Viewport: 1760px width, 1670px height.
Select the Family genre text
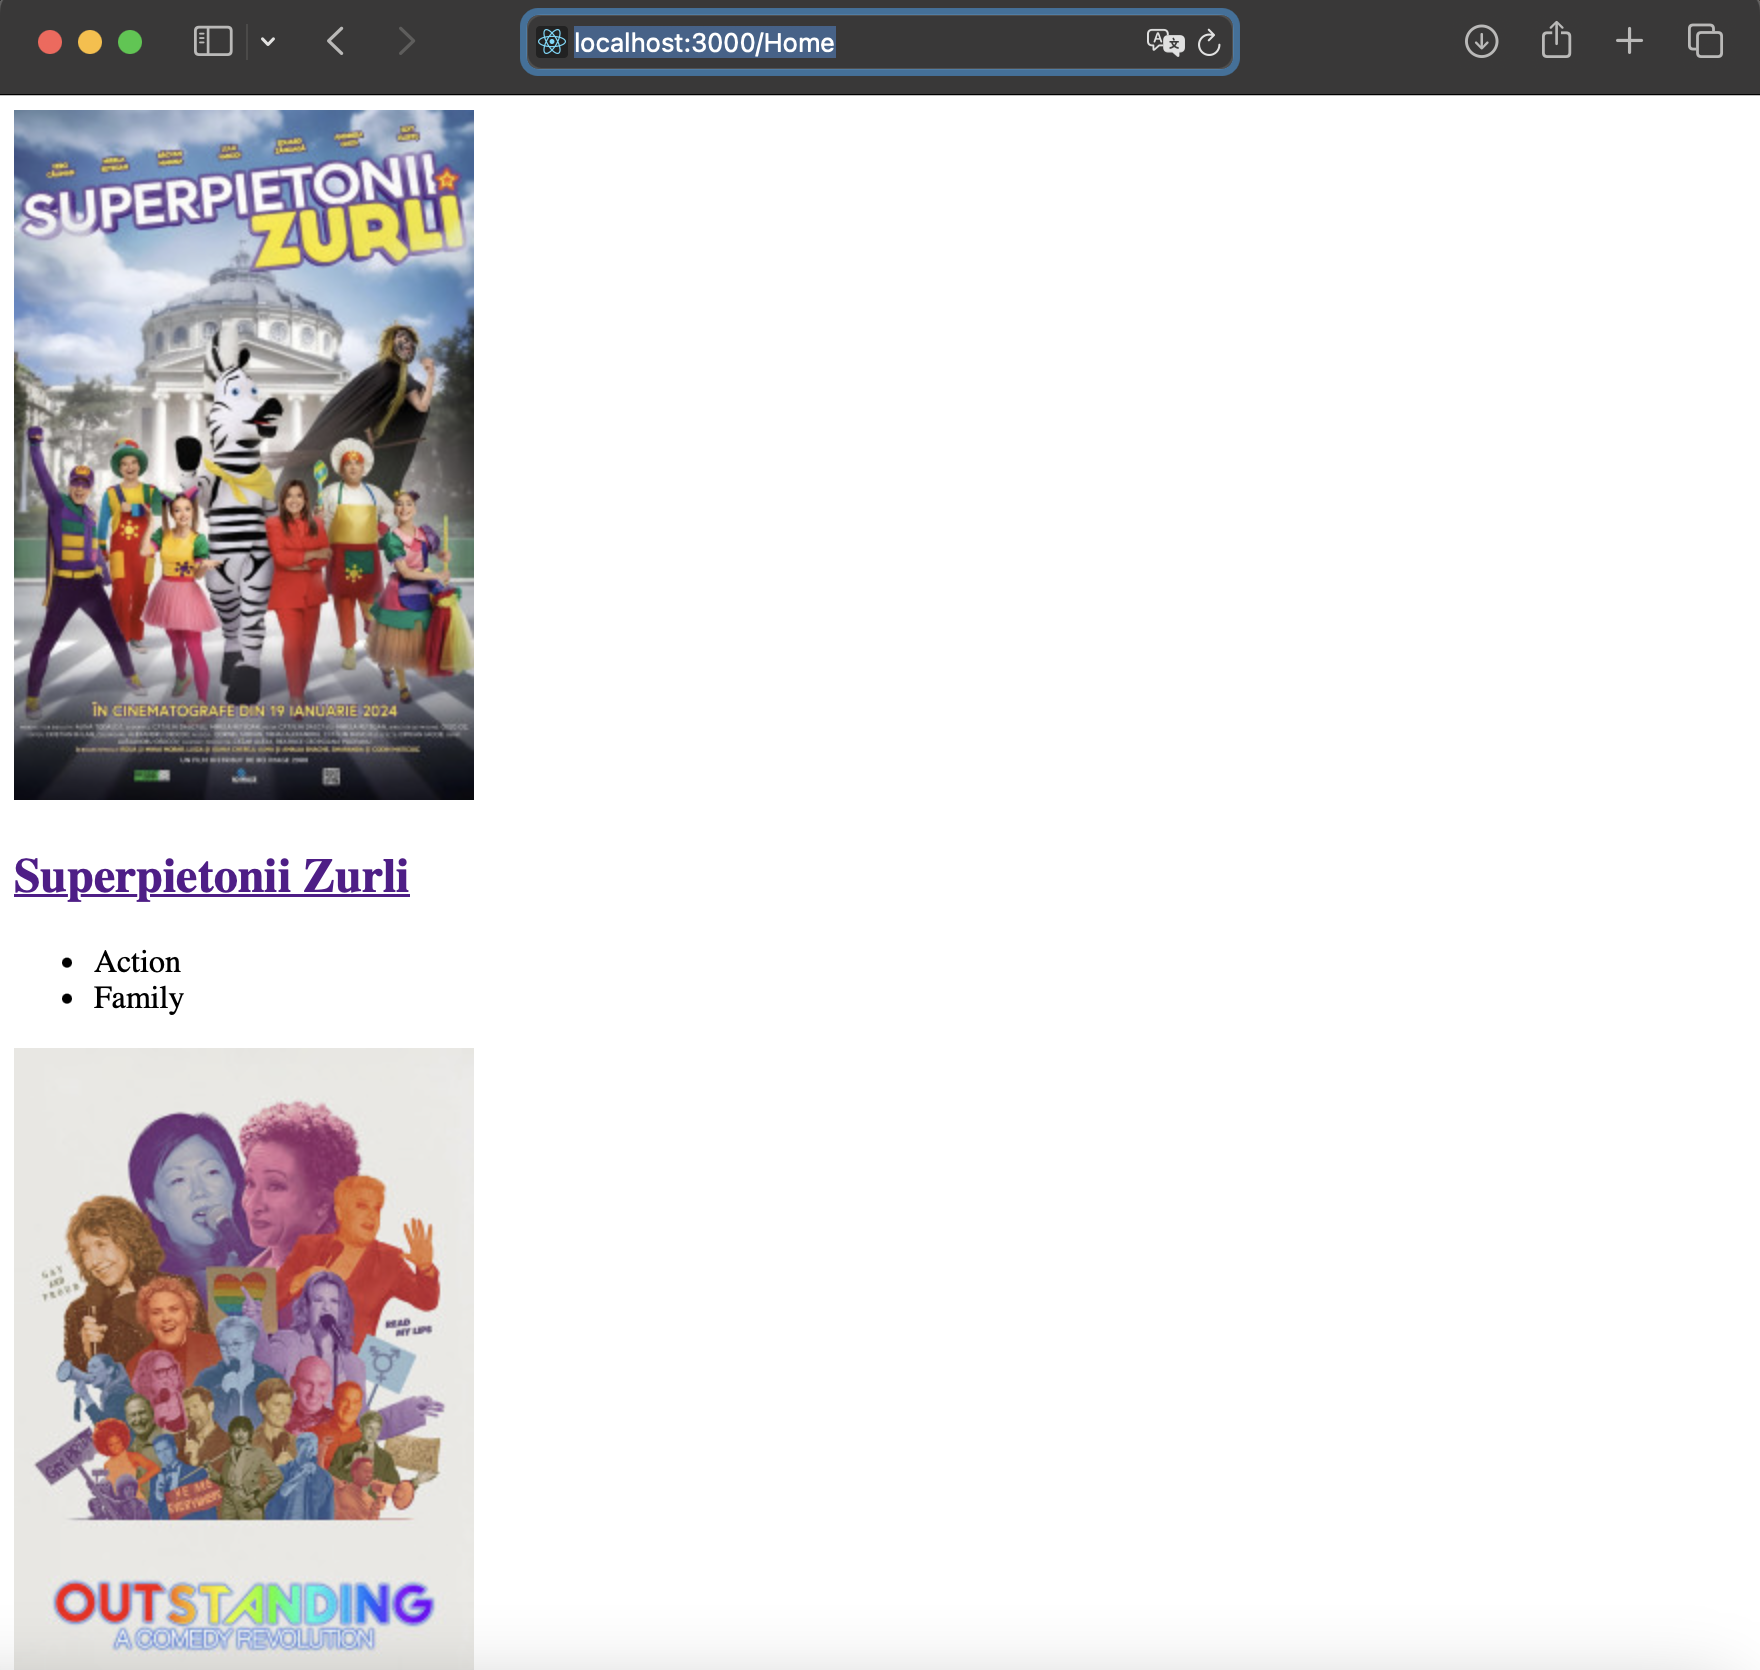tap(138, 998)
